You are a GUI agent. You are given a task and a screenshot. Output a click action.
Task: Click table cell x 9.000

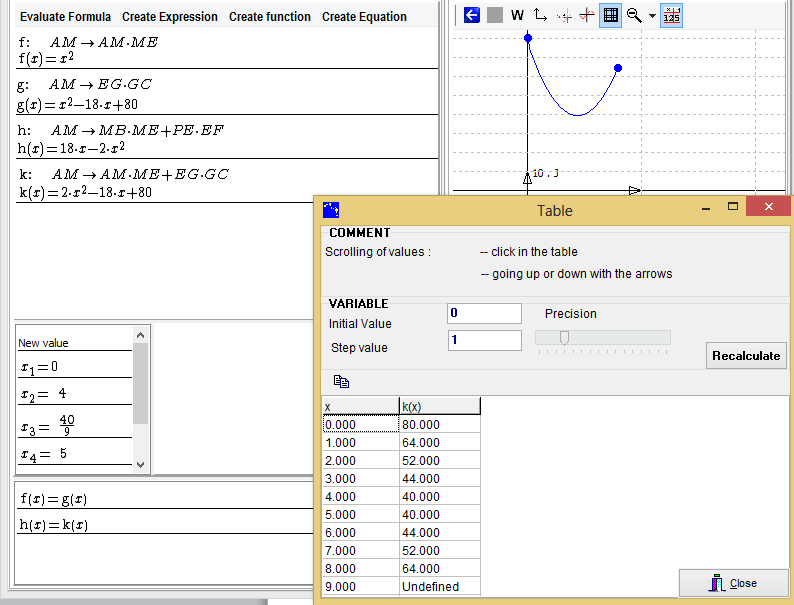(x=361, y=586)
